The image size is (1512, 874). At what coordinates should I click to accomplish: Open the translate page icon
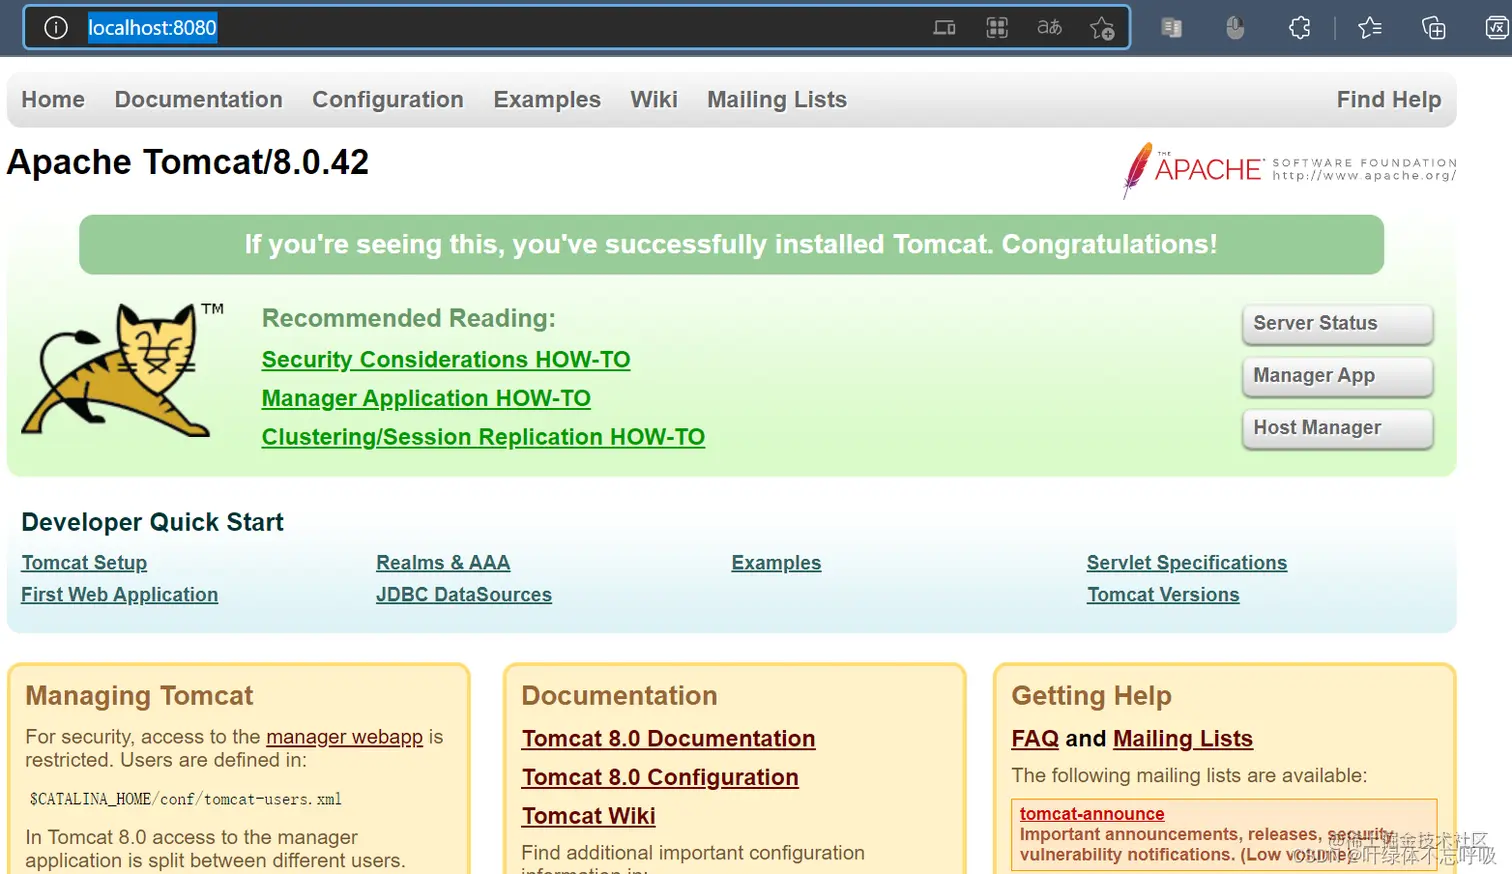[1049, 28]
